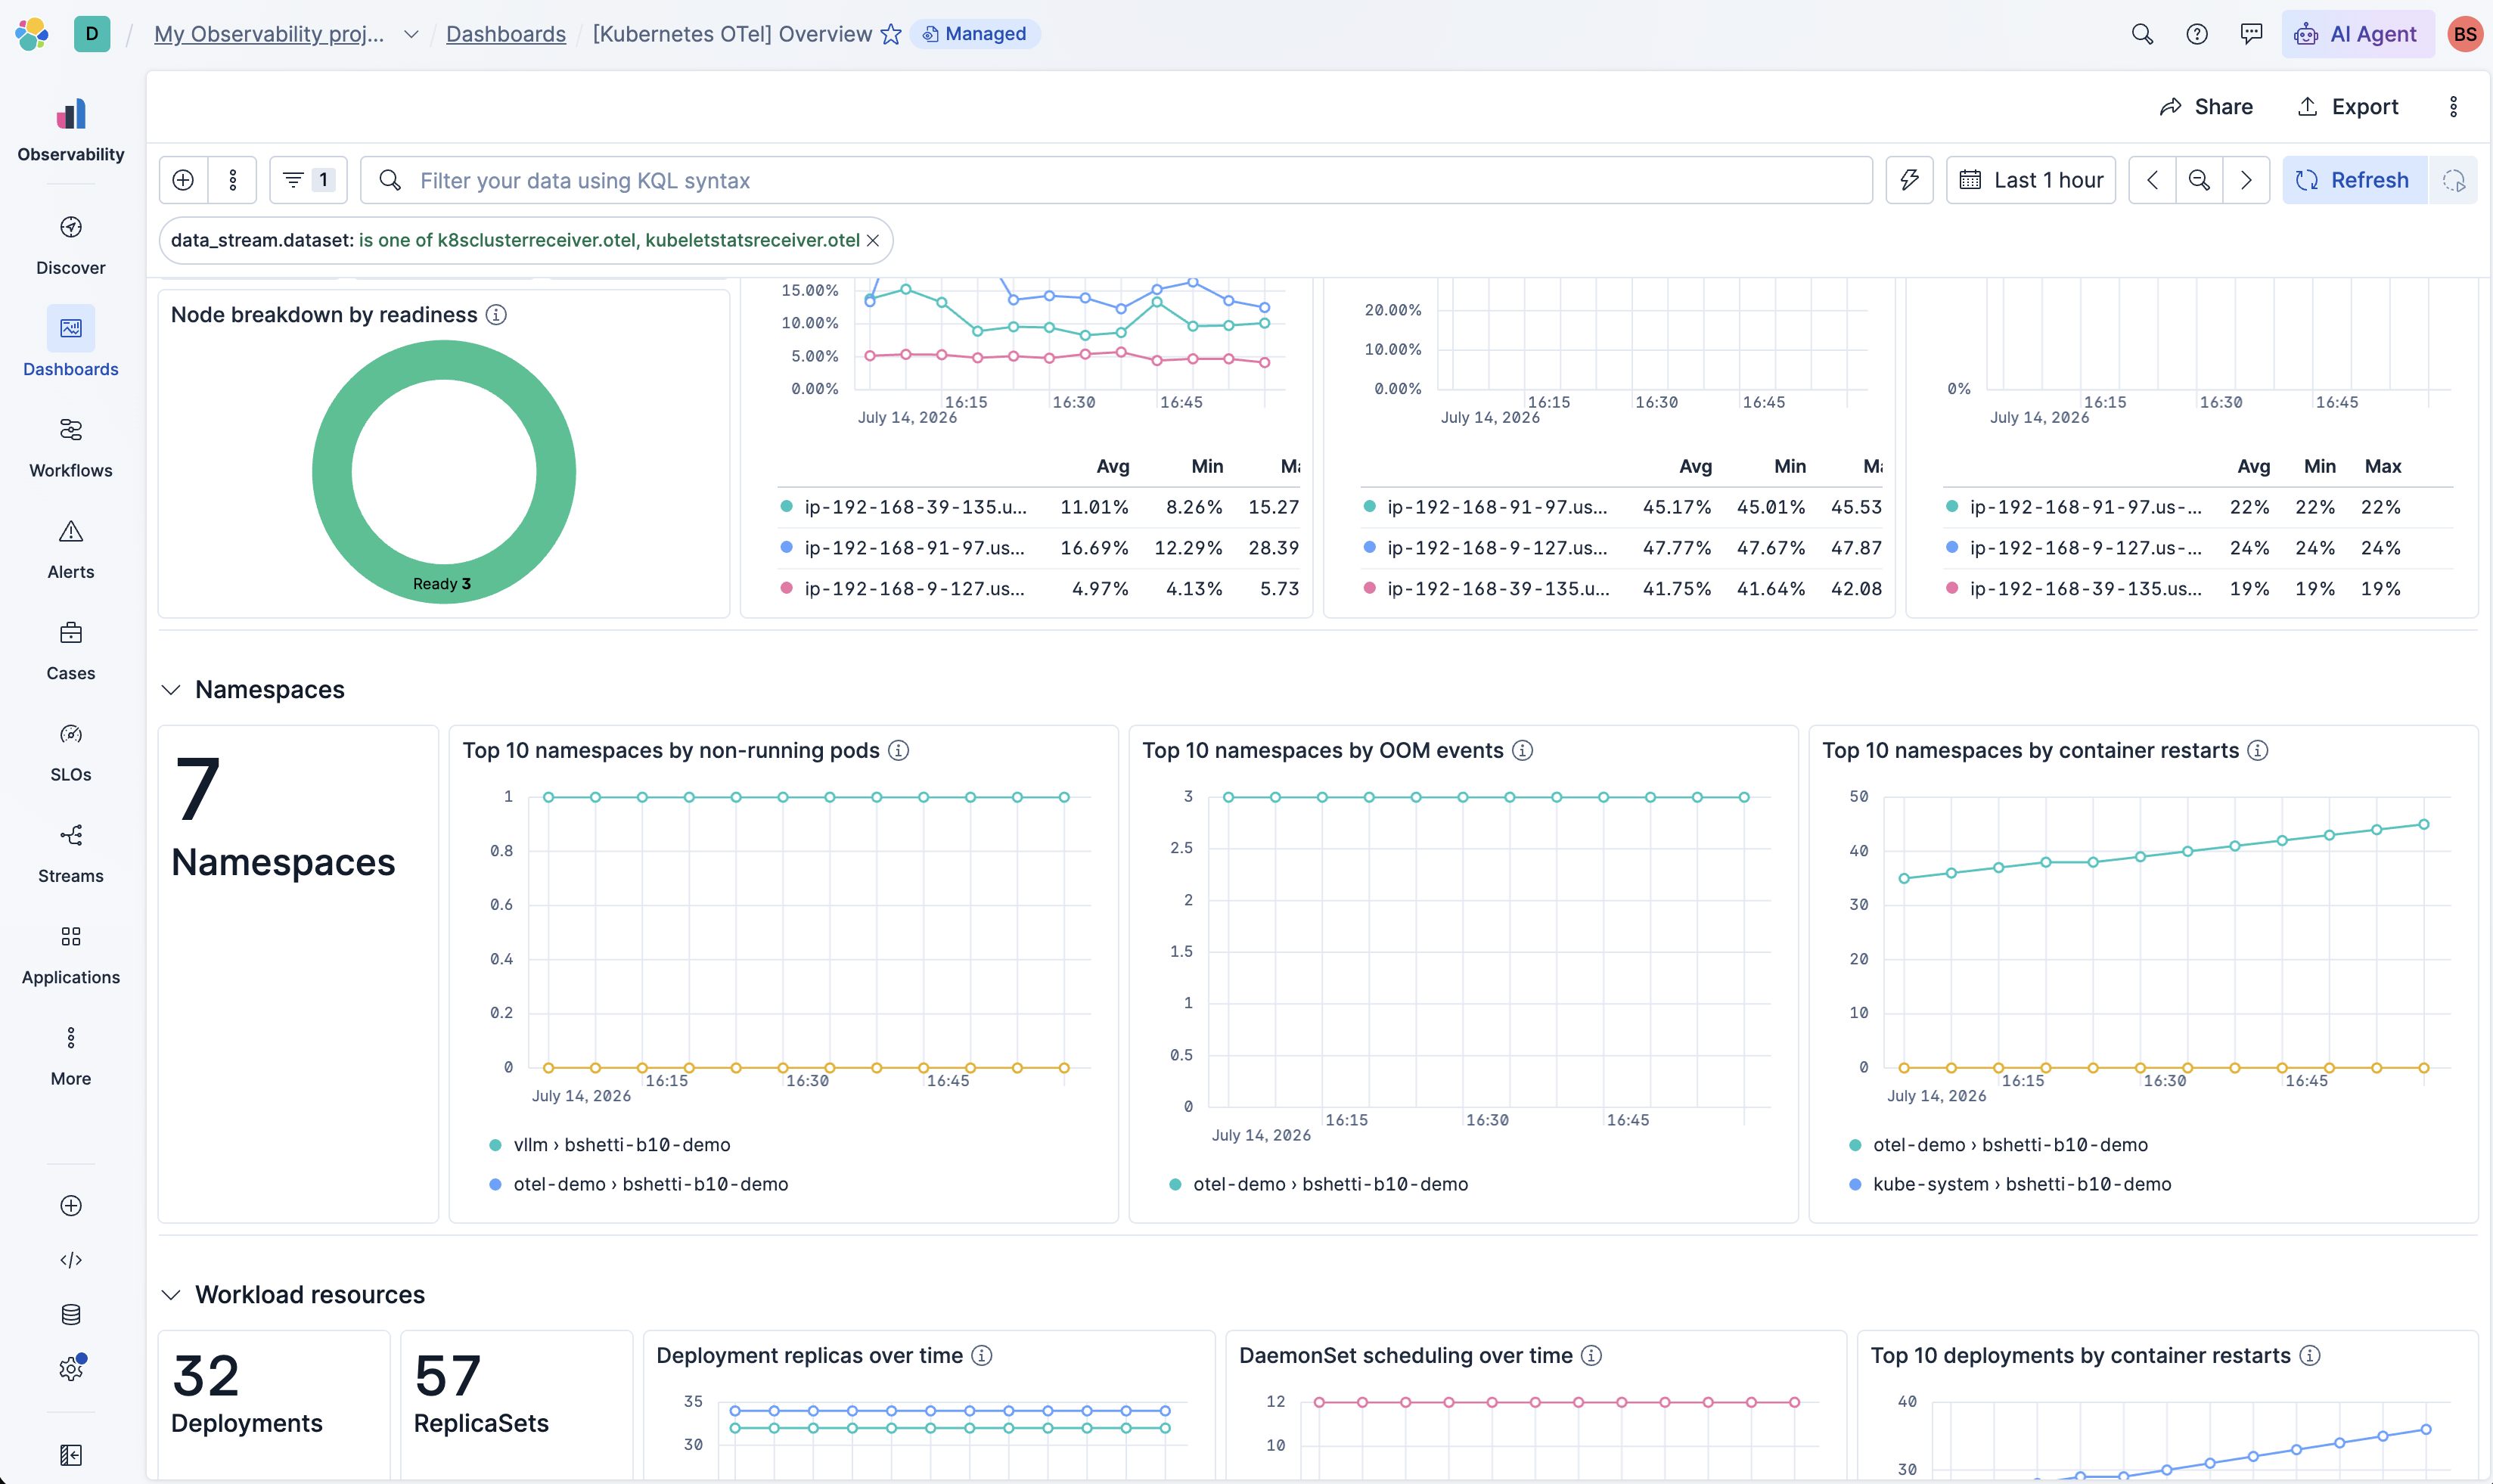
Task: Zoom out the time range
Action: 2199,180
